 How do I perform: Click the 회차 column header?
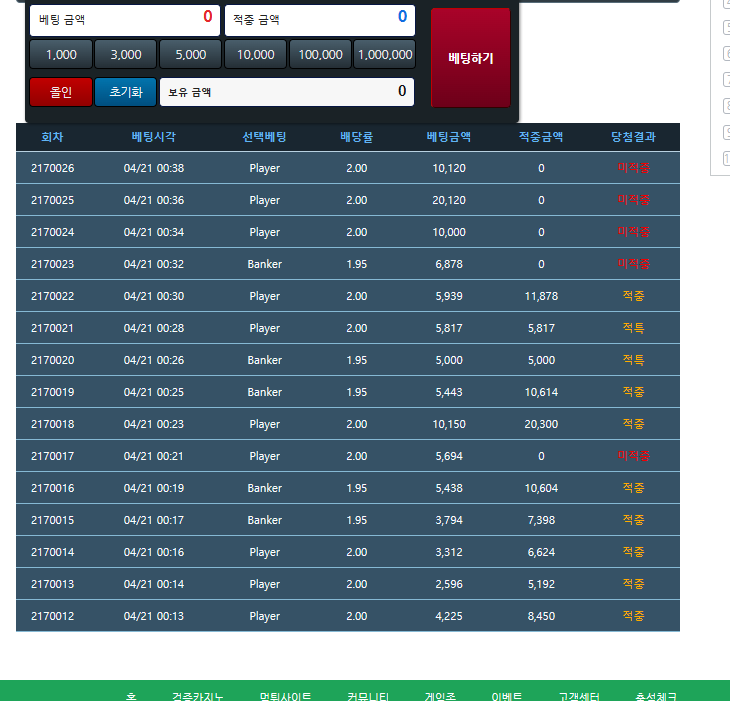(x=52, y=137)
